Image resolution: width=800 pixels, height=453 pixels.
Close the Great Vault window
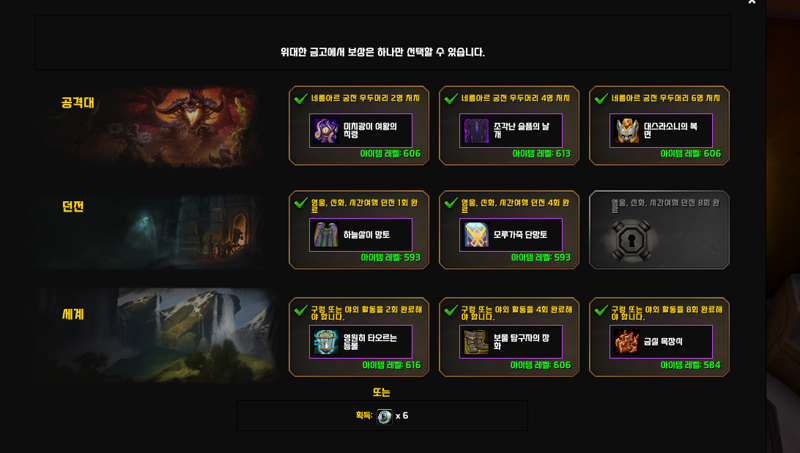click(x=752, y=2)
